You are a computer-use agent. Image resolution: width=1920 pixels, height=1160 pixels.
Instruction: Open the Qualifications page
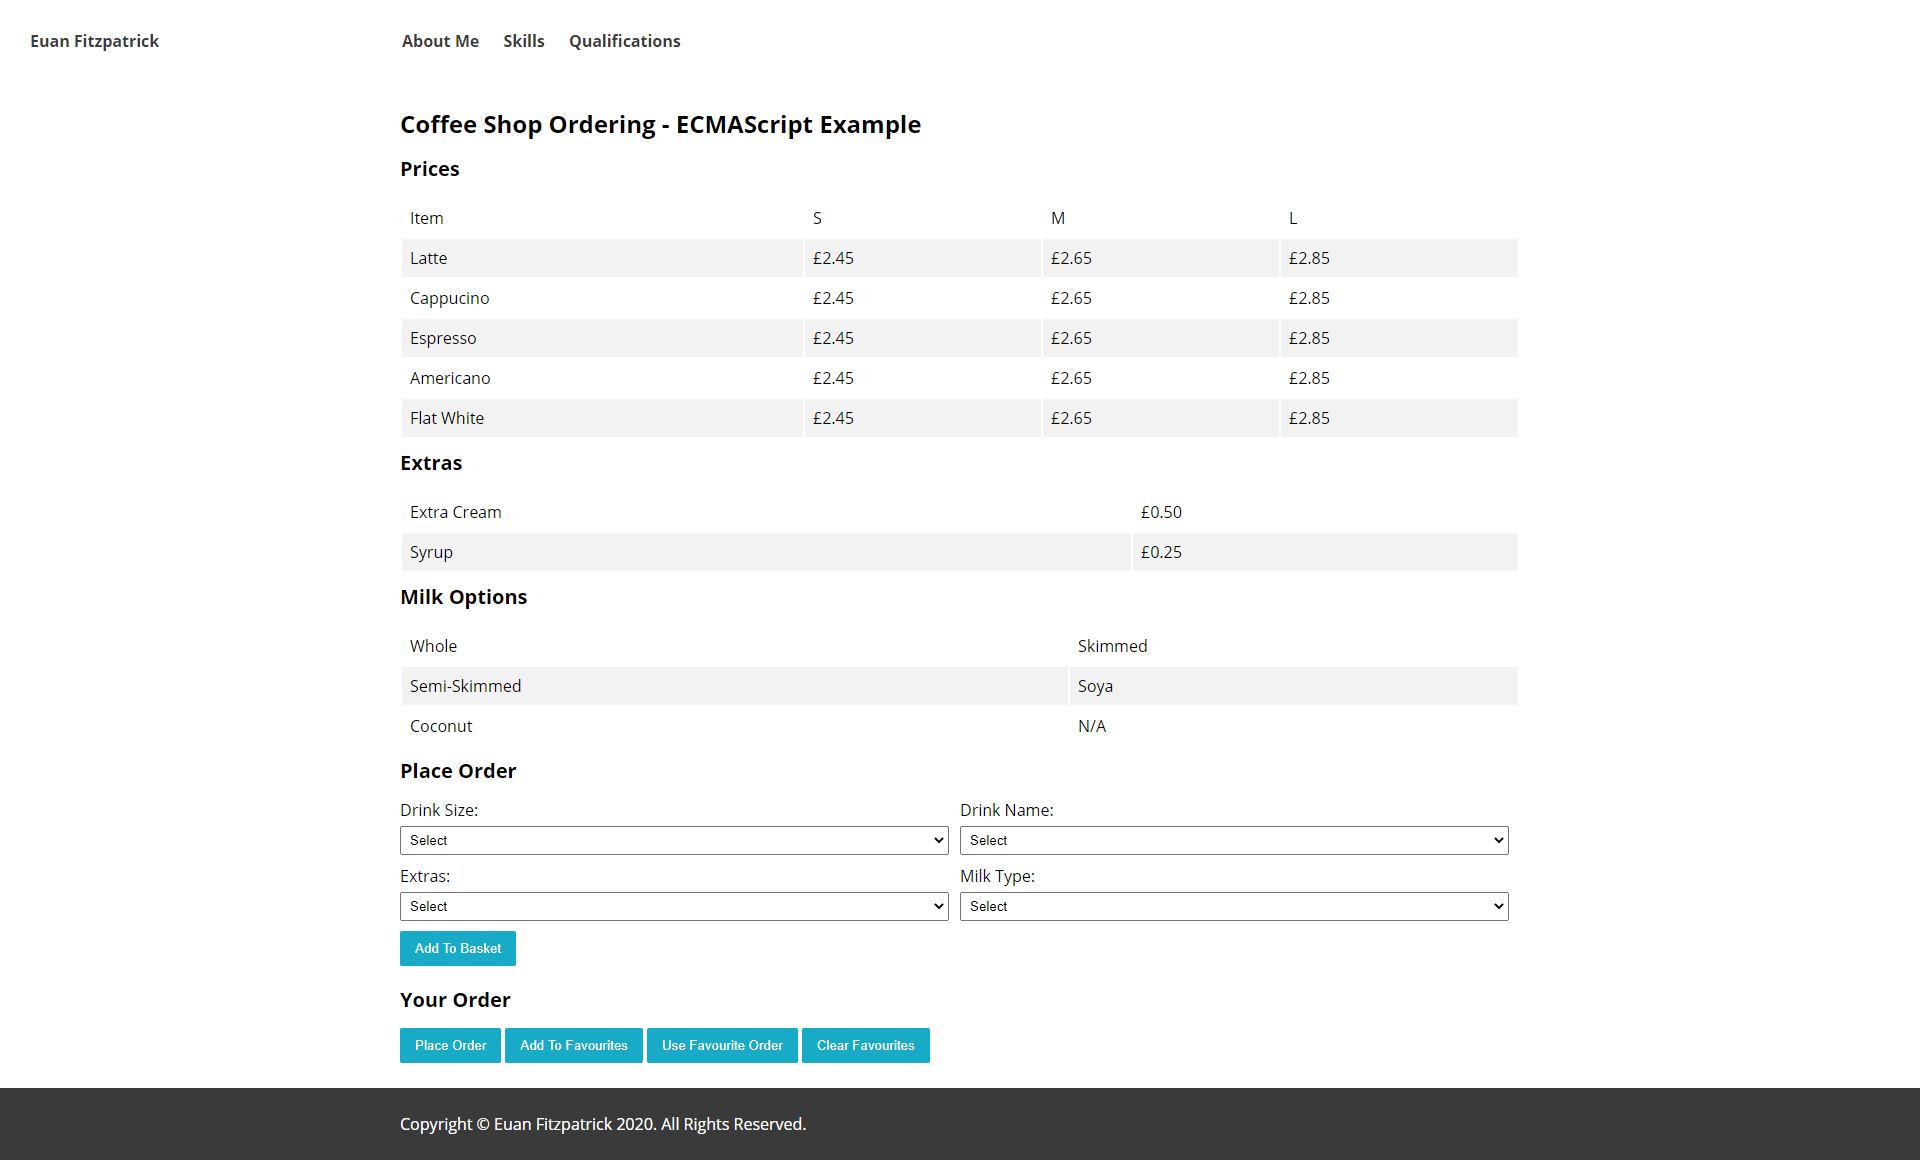point(624,41)
